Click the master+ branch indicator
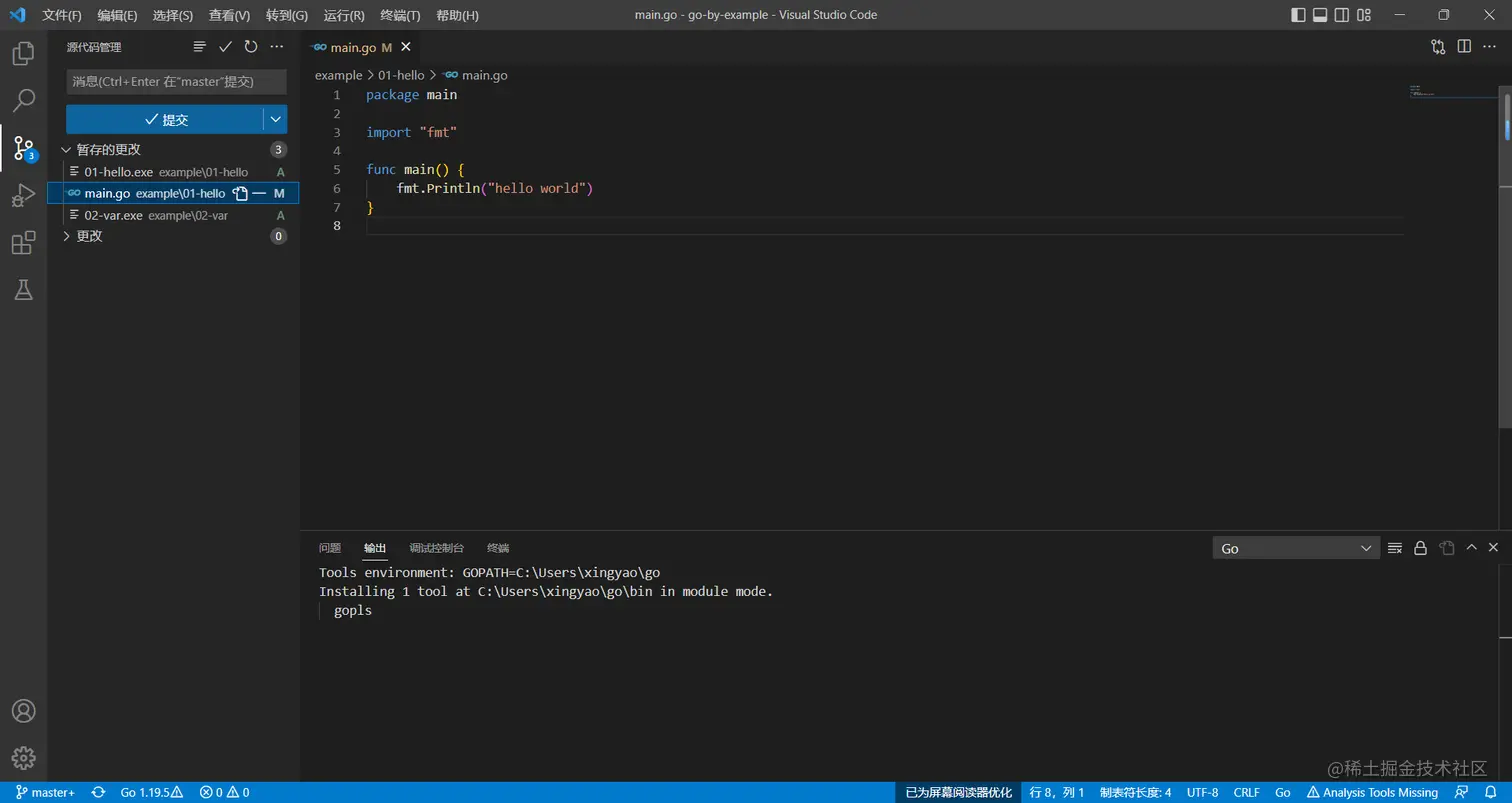 pyautogui.click(x=45, y=792)
